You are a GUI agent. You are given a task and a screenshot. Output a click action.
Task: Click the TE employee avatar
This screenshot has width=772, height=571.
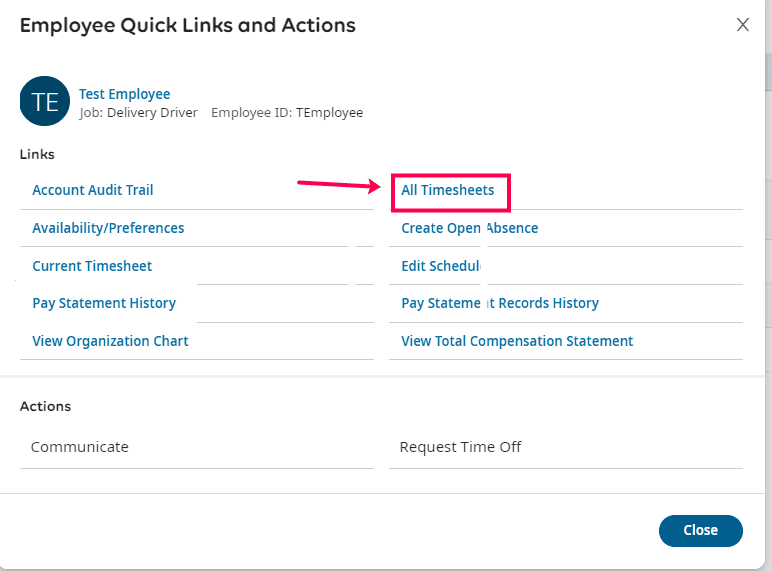[44, 101]
